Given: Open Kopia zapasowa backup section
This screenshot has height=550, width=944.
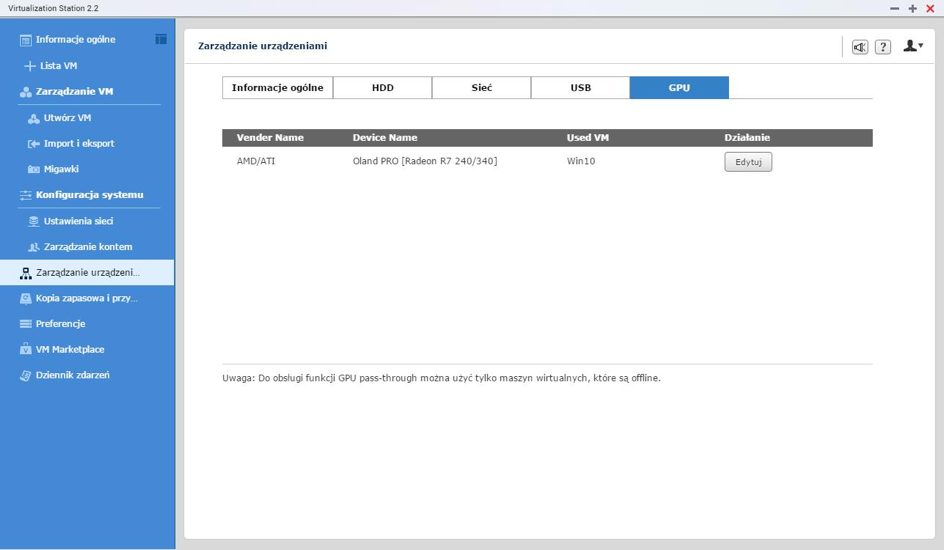Looking at the screenshot, I should [x=86, y=298].
